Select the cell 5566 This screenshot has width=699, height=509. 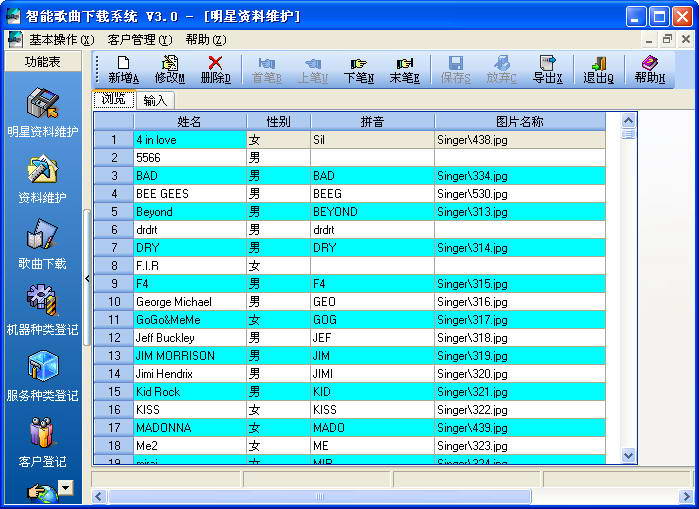click(x=190, y=158)
